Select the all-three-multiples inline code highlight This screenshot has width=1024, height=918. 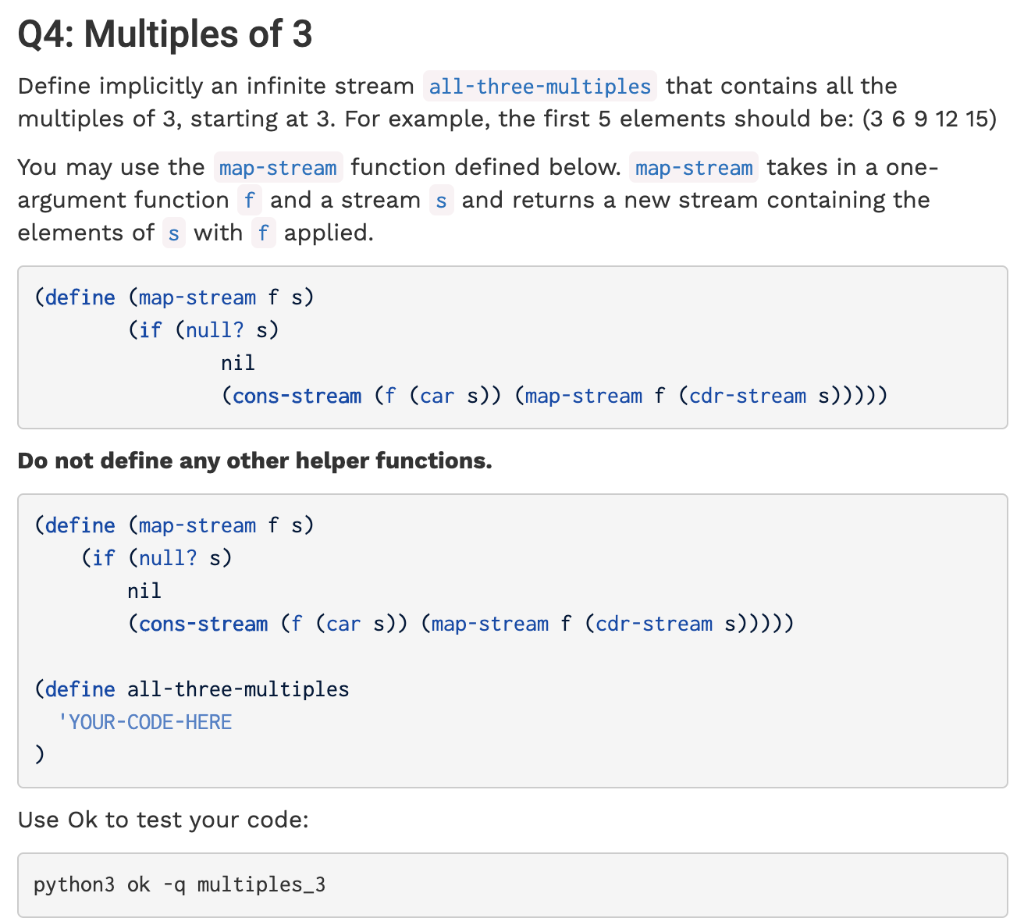[539, 86]
